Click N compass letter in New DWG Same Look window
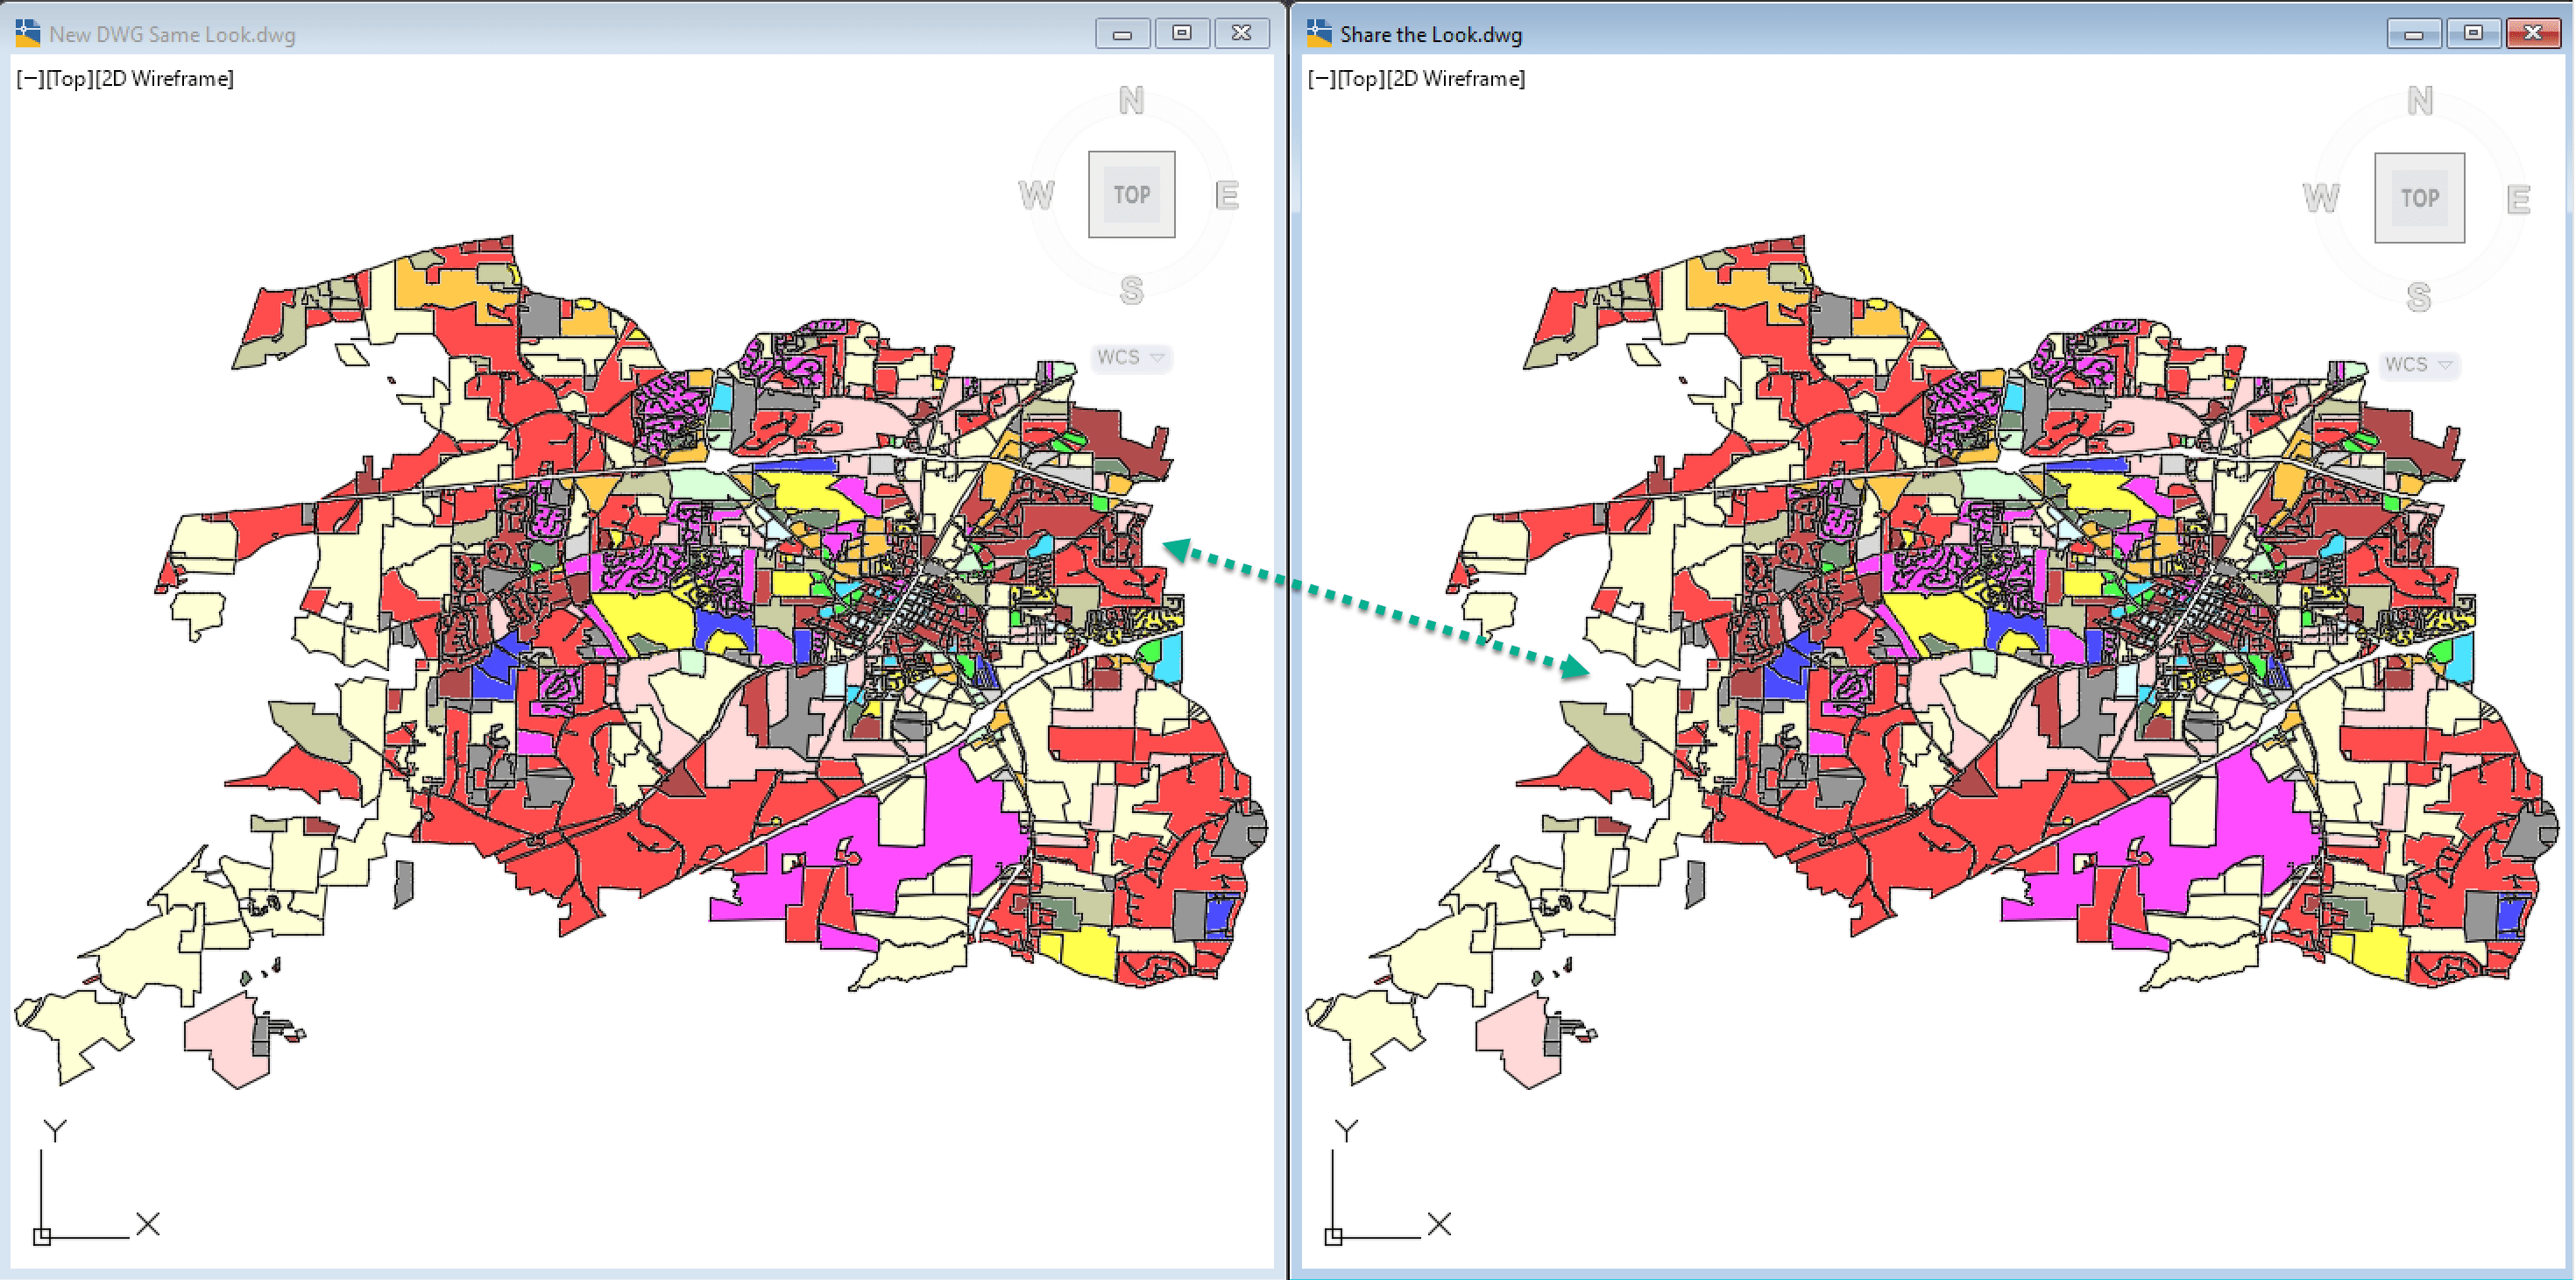This screenshot has height=1280, width=2576. (x=1131, y=100)
